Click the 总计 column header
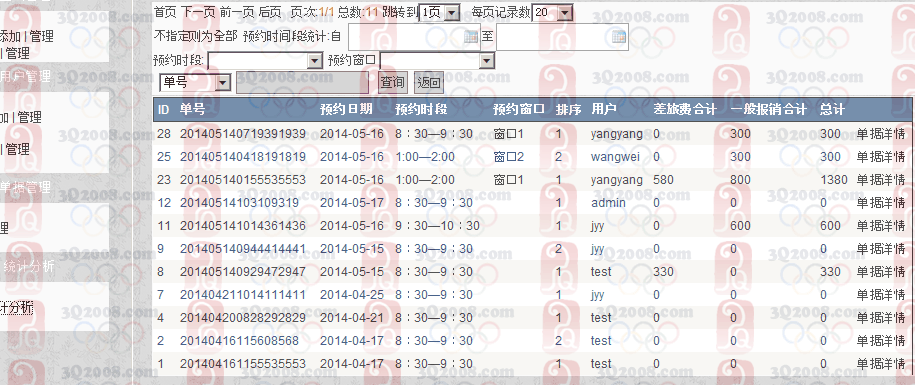This screenshot has width=915, height=385. (x=832, y=109)
